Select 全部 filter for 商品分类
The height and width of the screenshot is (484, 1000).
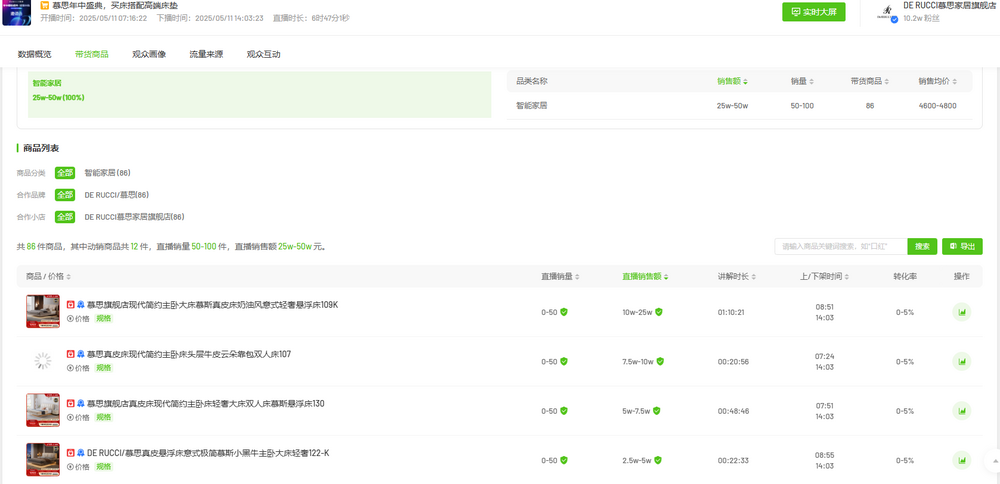[x=64, y=173]
